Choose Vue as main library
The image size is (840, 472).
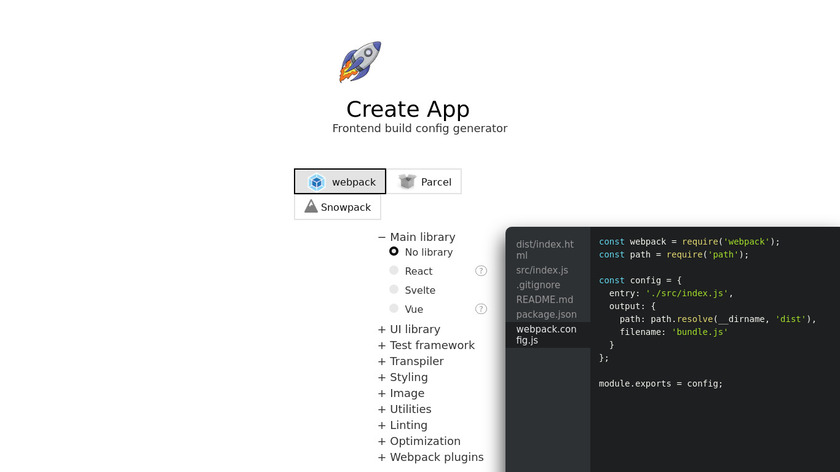pos(394,309)
